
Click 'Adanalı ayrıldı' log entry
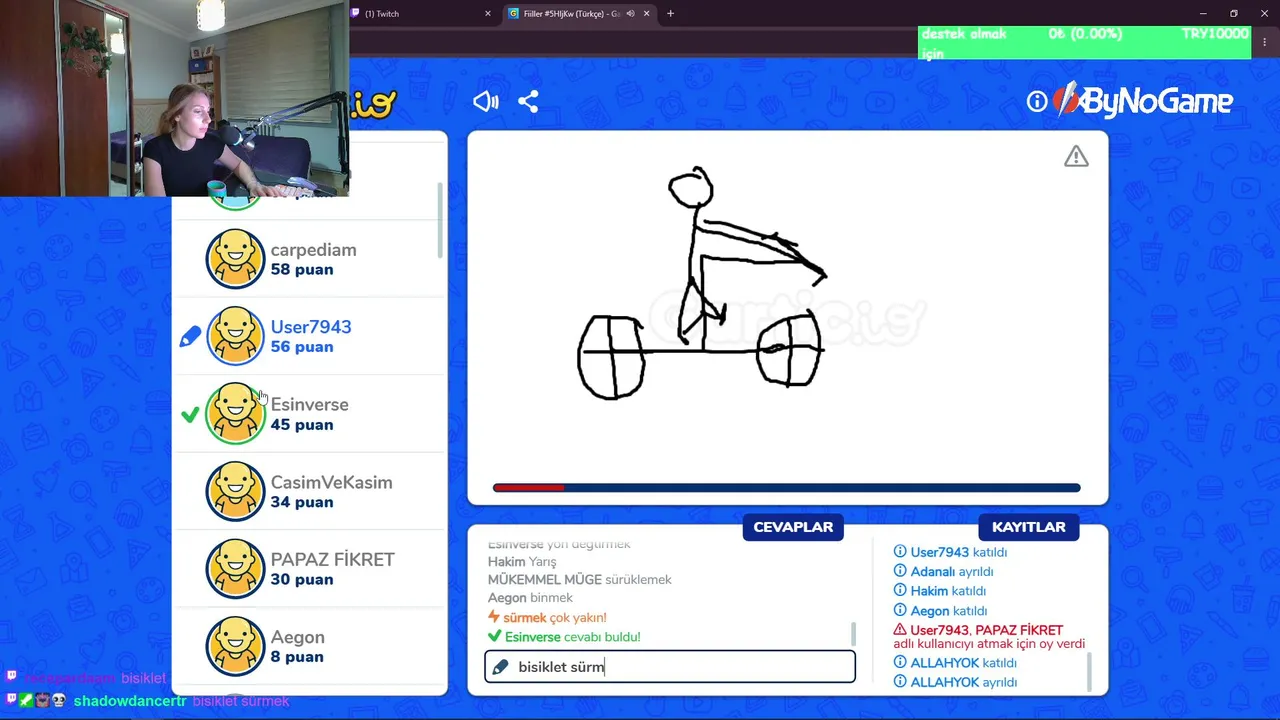click(943, 572)
